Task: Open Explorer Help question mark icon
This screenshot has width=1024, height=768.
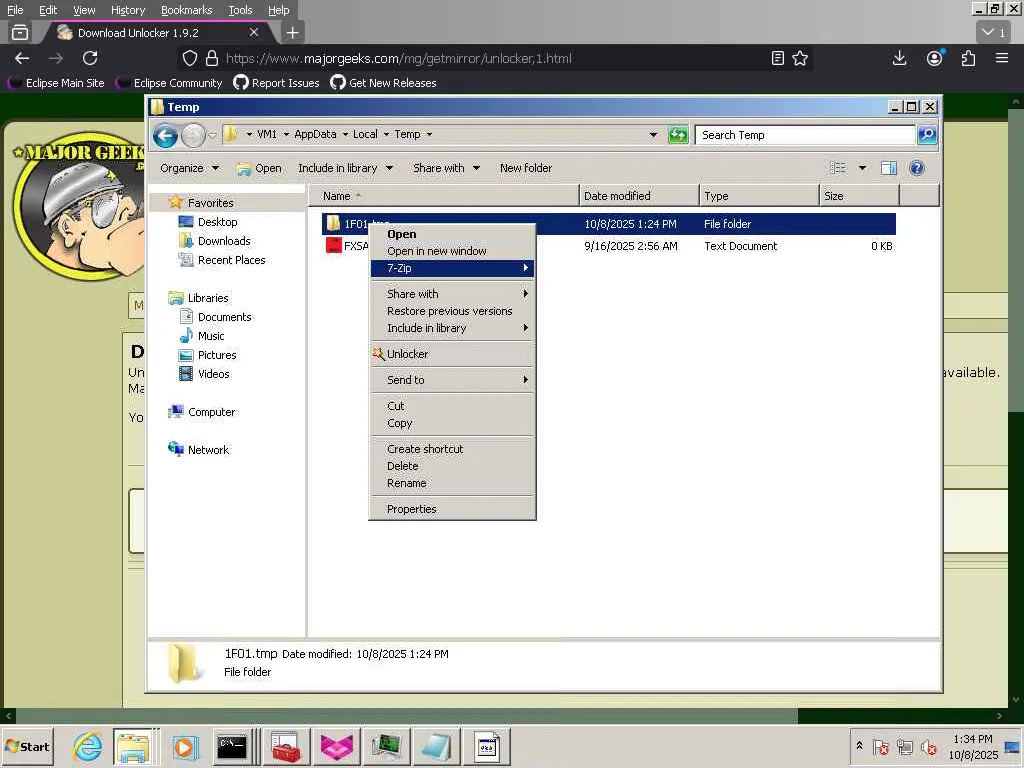Action: click(917, 168)
